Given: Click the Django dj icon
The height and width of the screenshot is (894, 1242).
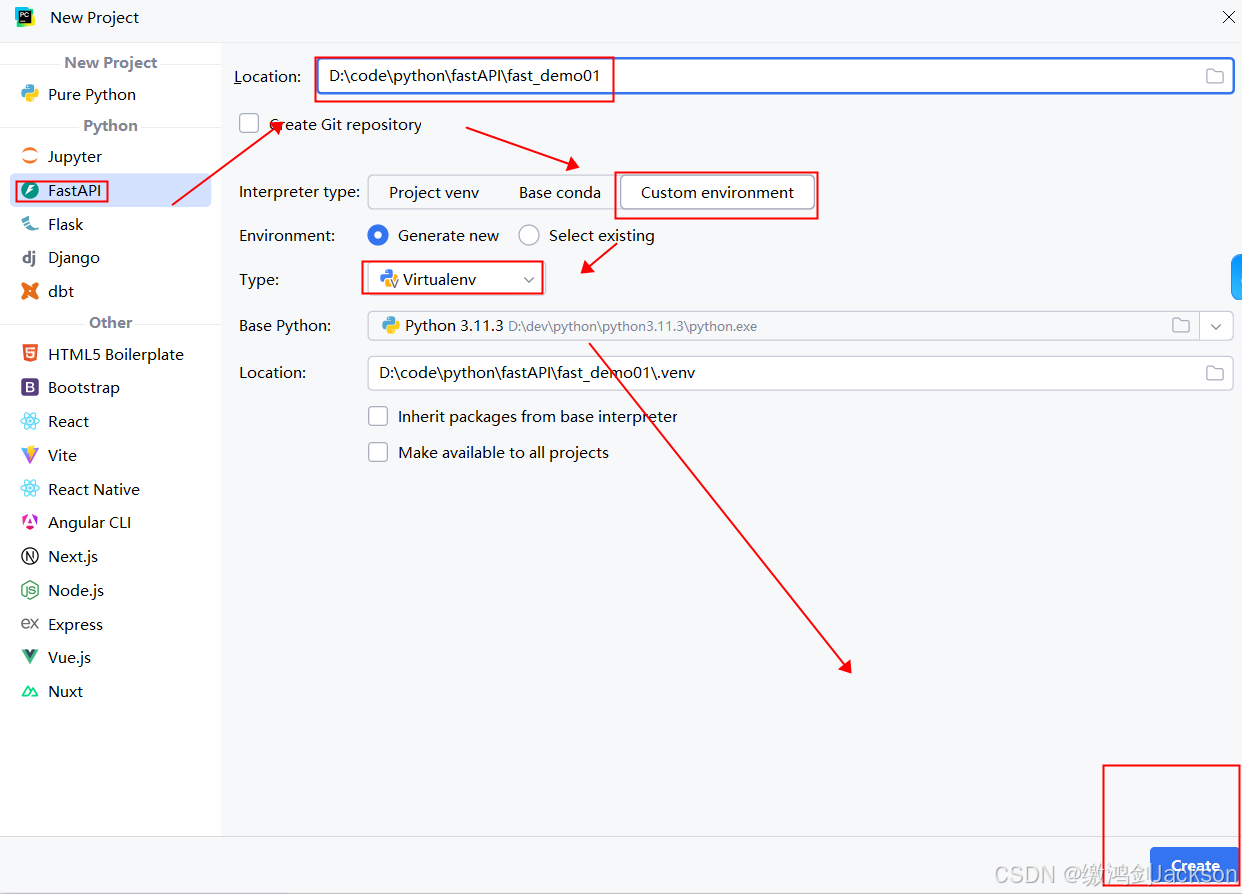Looking at the screenshot, I should [x=30, y=257].
